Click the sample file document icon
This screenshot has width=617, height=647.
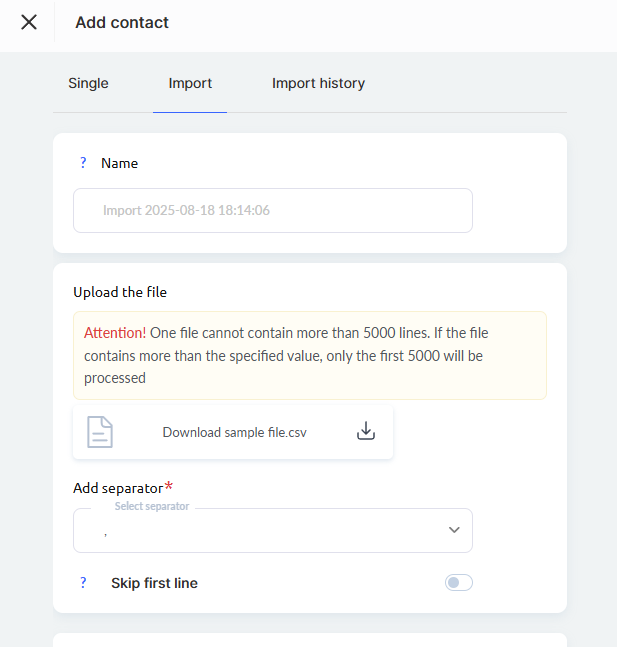click(x=100, y=432)
